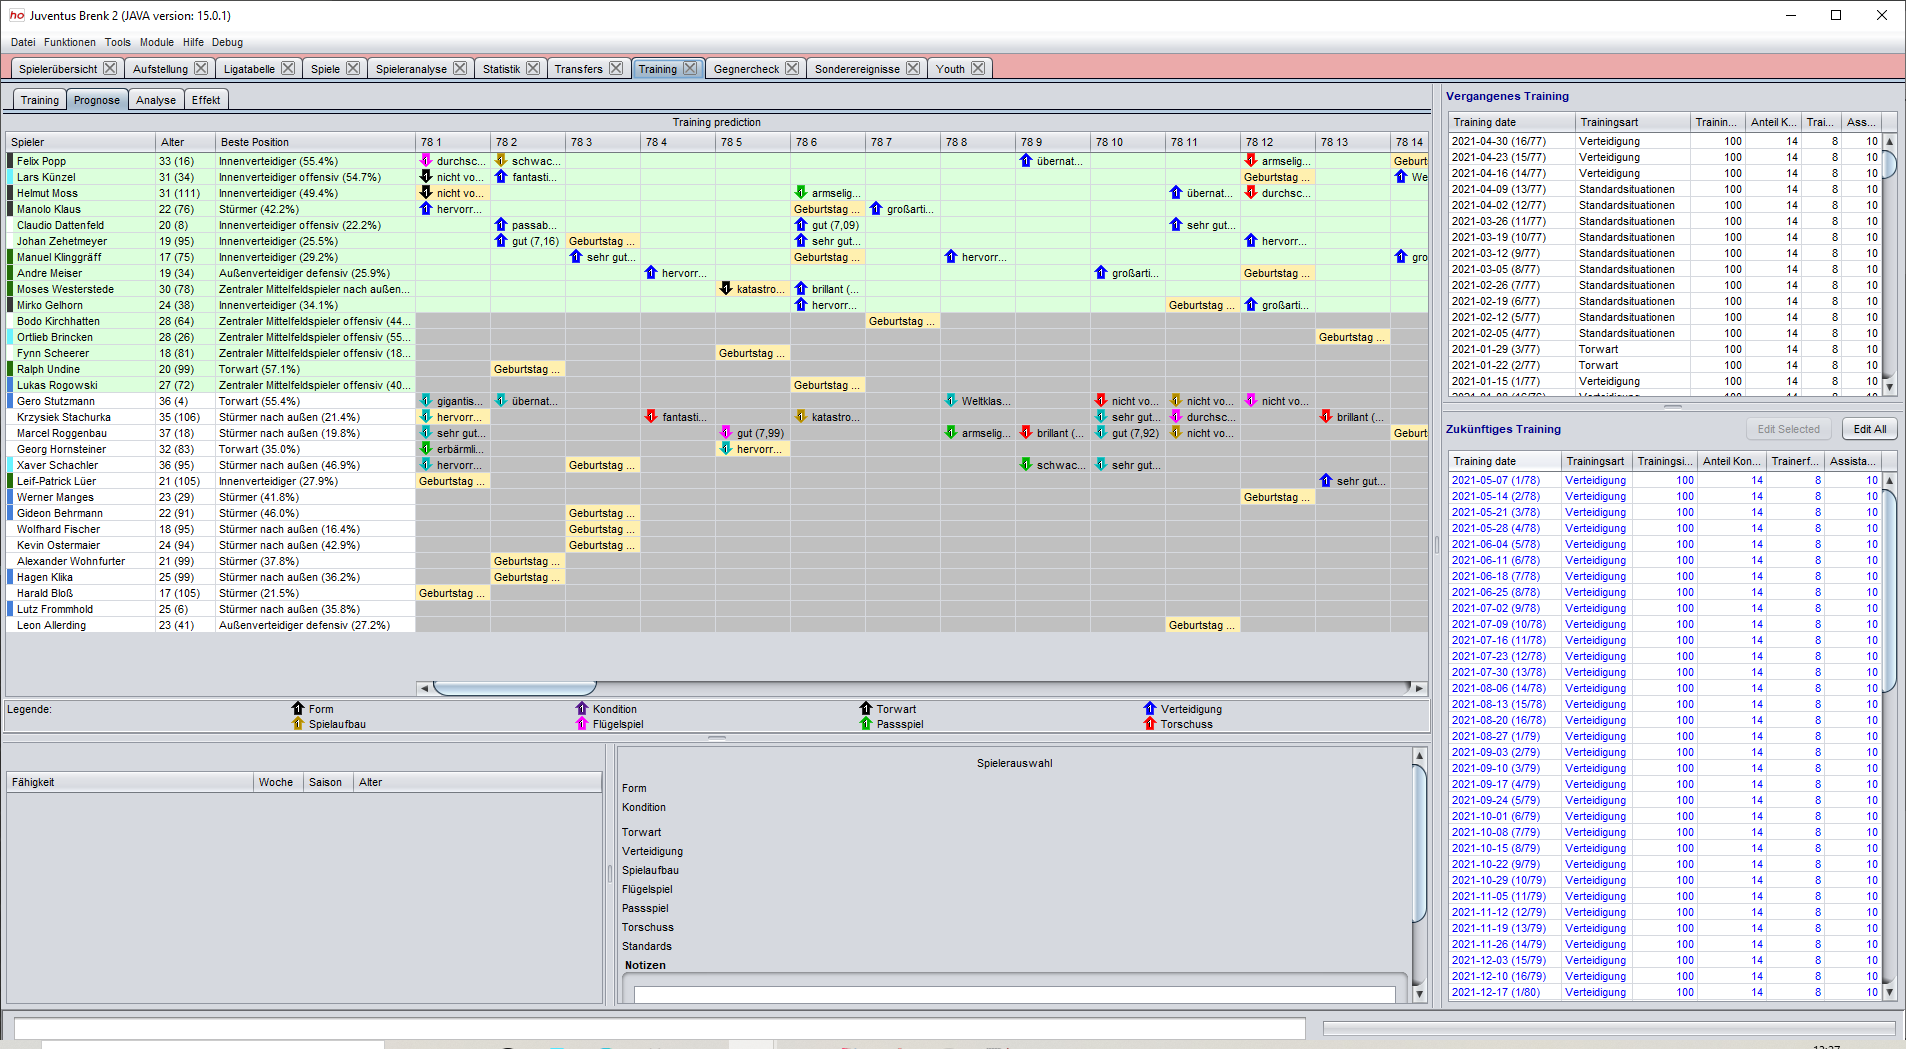
Task: Click the scroll right arrow under prediction table
Action: (x=1418, y=688)
